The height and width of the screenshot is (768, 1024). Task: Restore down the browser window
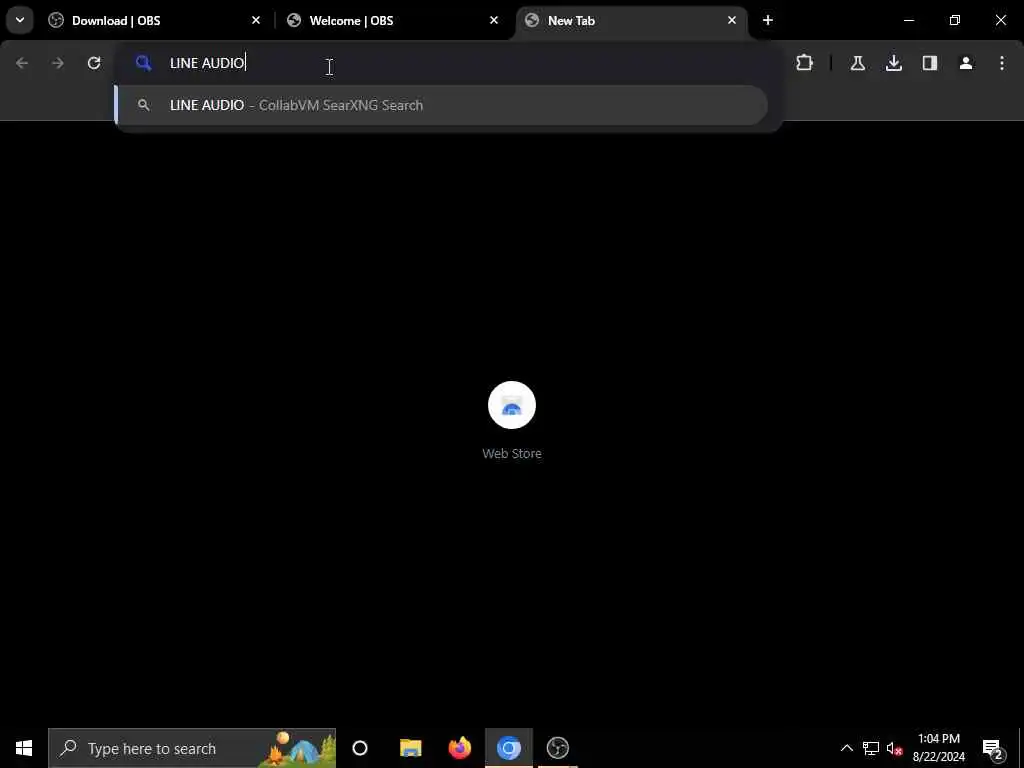coord(955,20)
